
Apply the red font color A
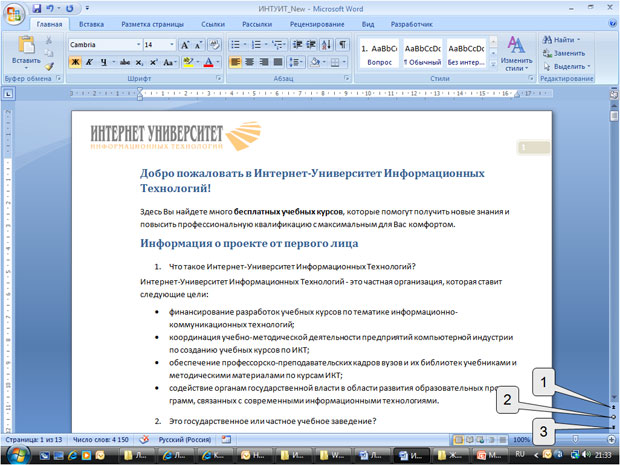point(208,62)
